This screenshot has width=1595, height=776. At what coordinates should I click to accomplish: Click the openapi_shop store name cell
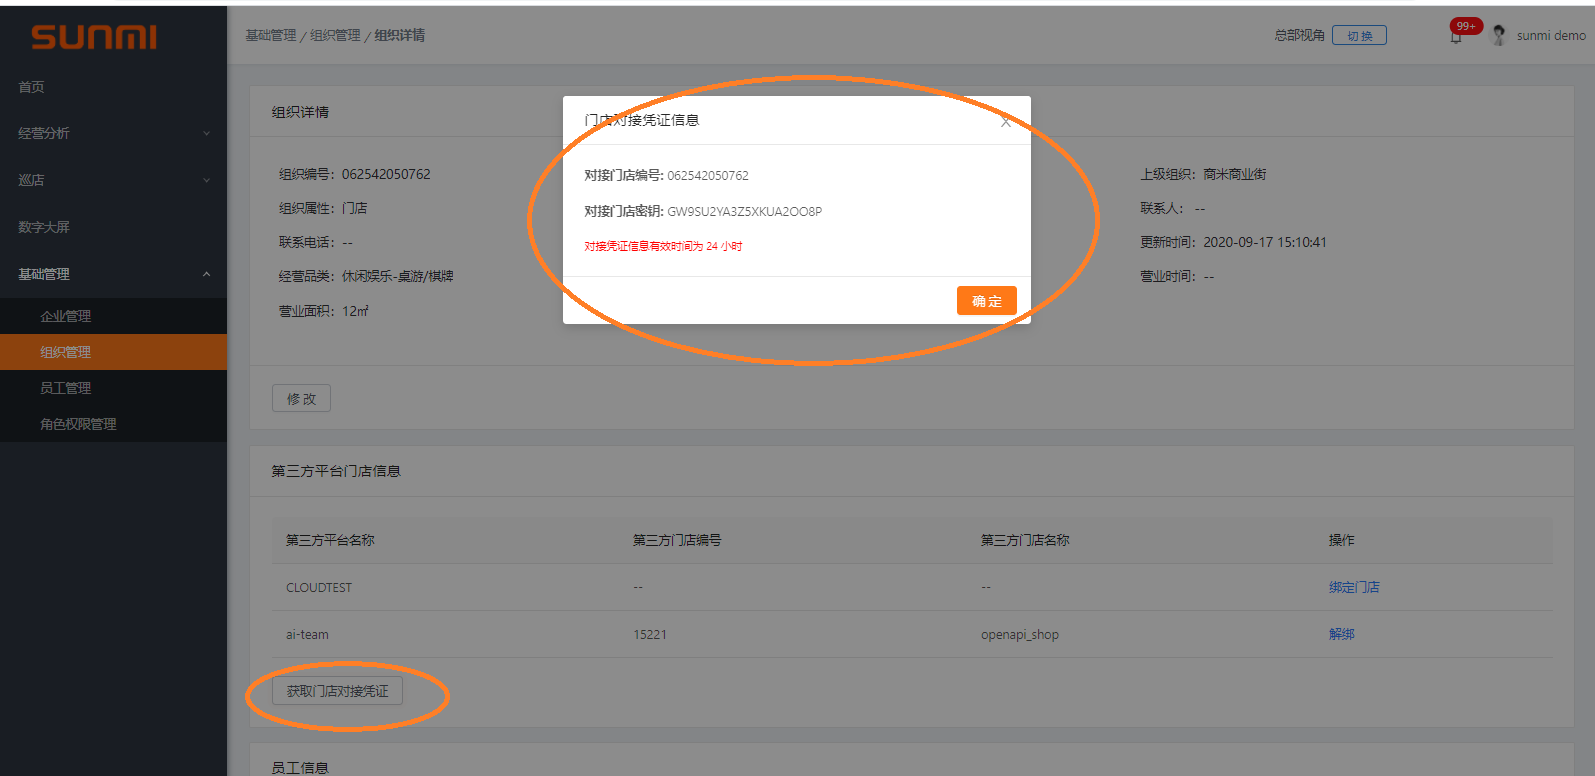pyautogui.click(x=1020, y=635)
